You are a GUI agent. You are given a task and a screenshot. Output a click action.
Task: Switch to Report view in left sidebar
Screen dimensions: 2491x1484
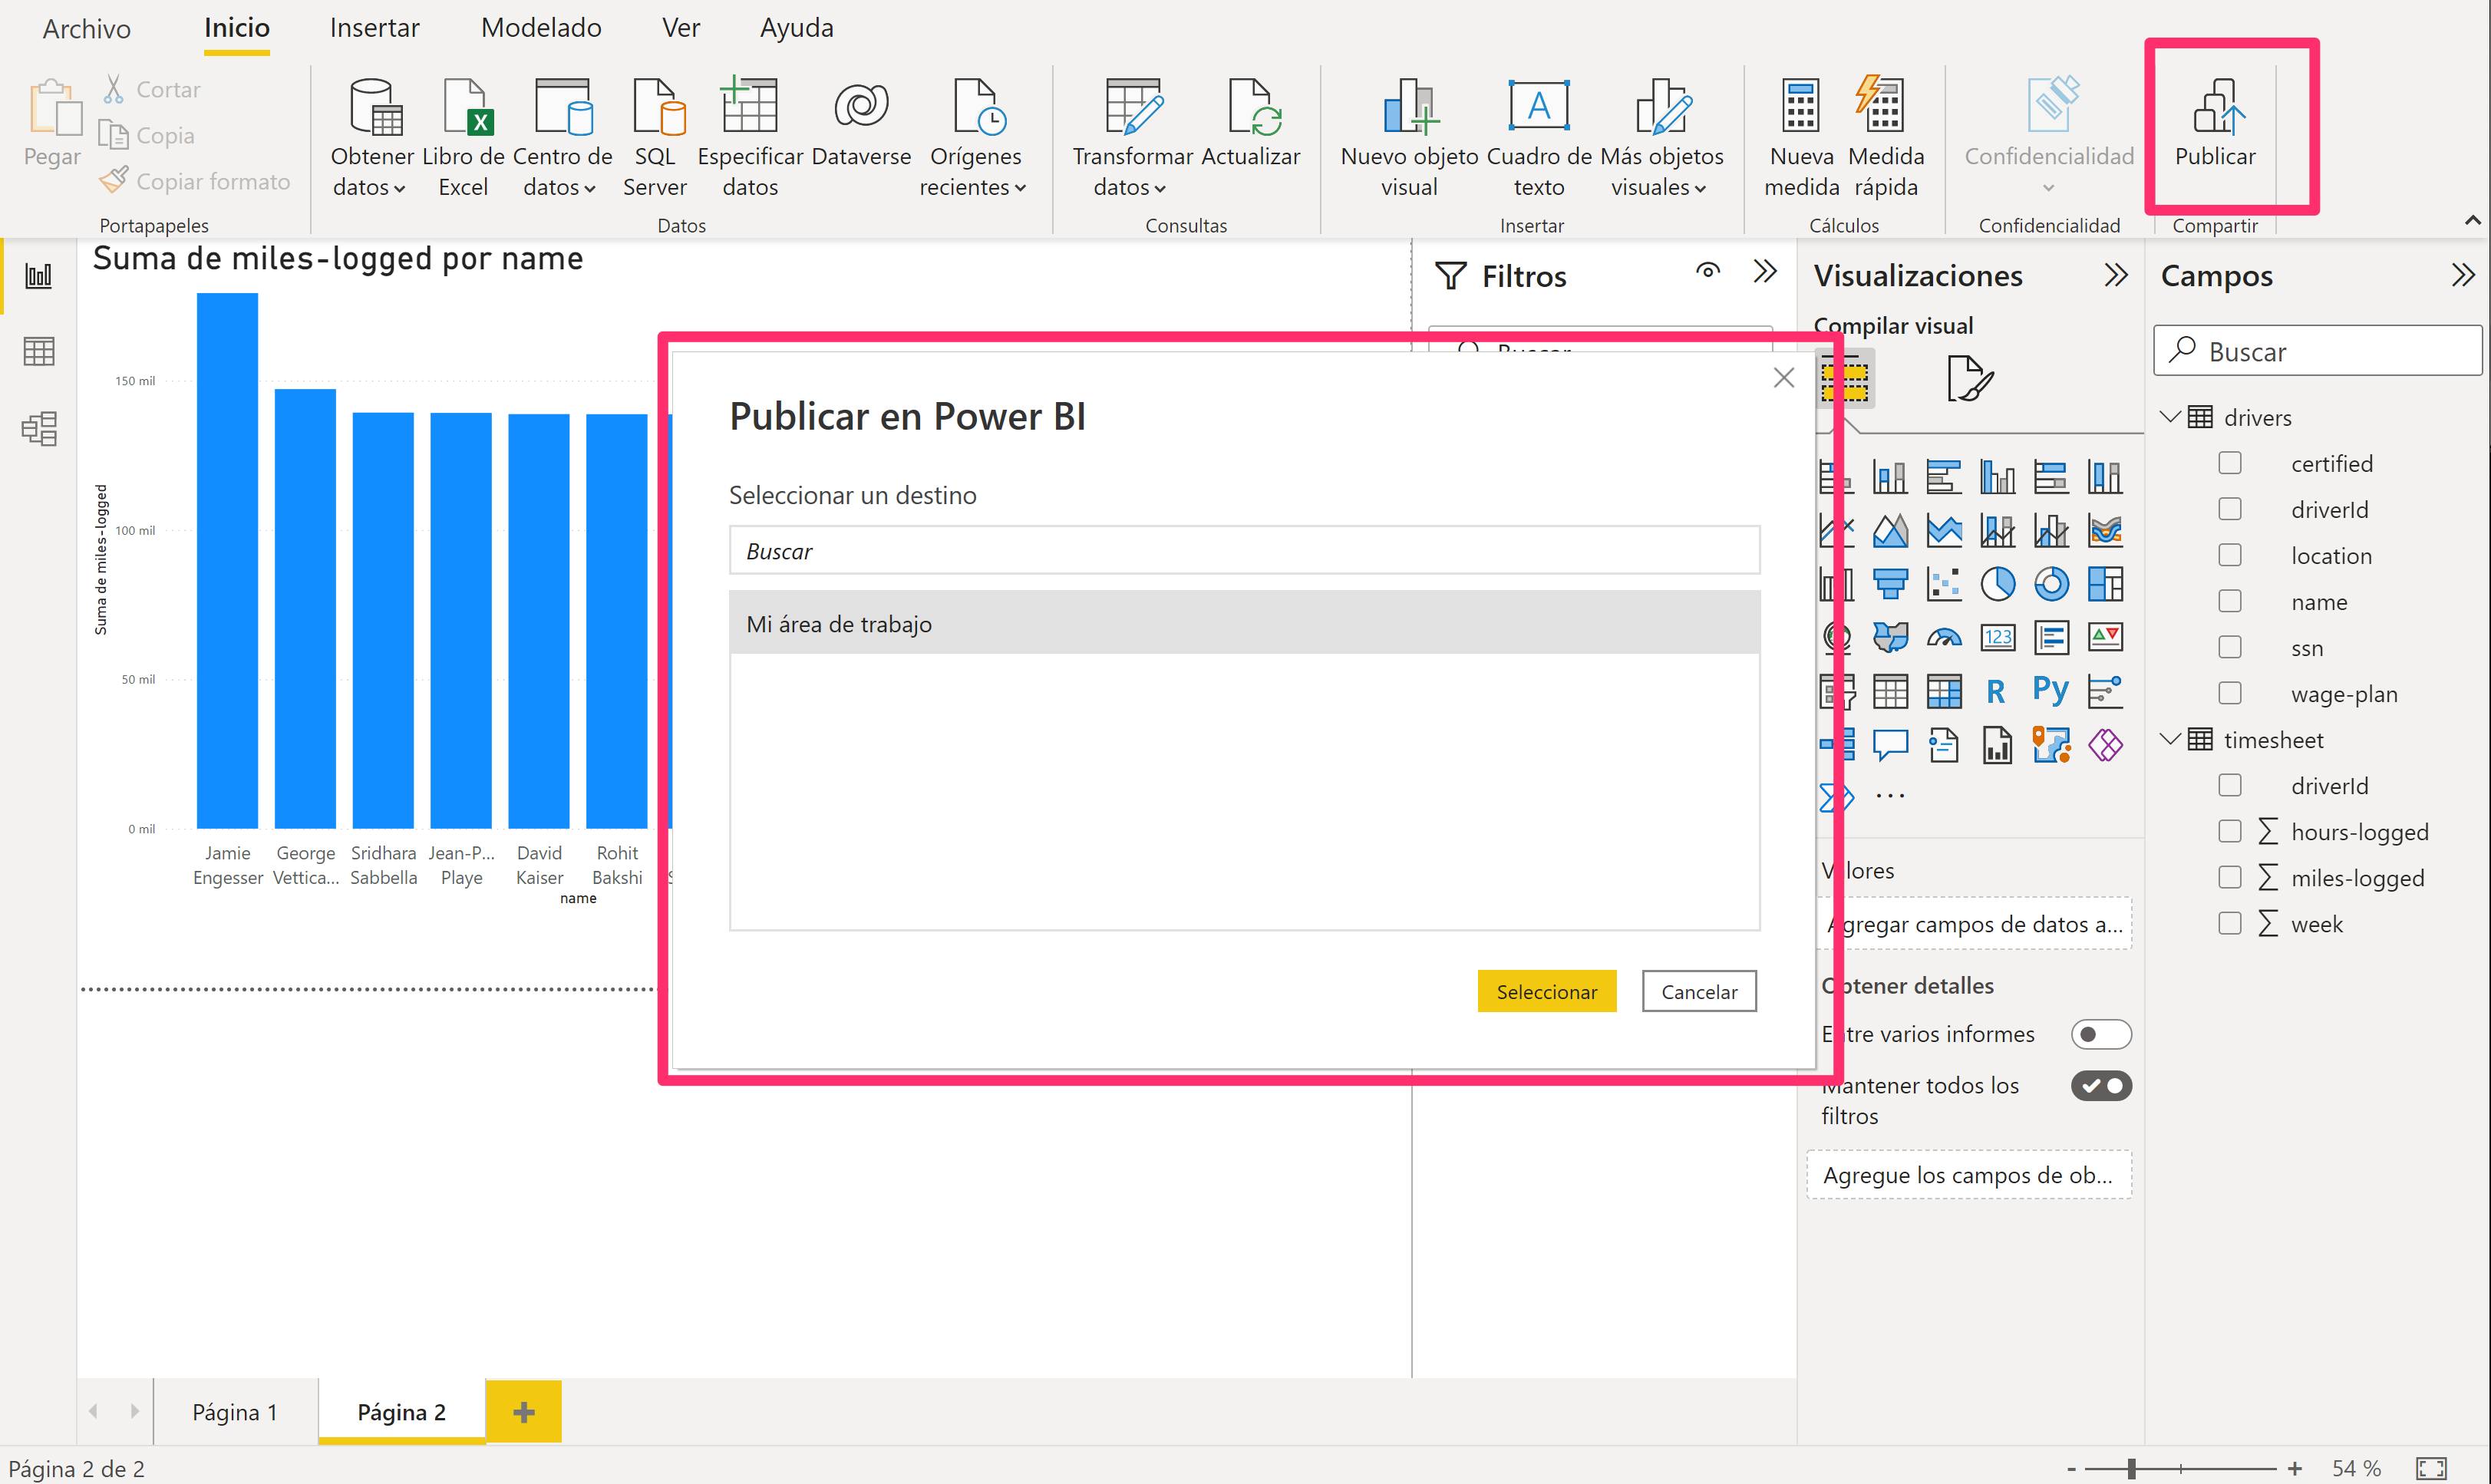click(39, 275)
